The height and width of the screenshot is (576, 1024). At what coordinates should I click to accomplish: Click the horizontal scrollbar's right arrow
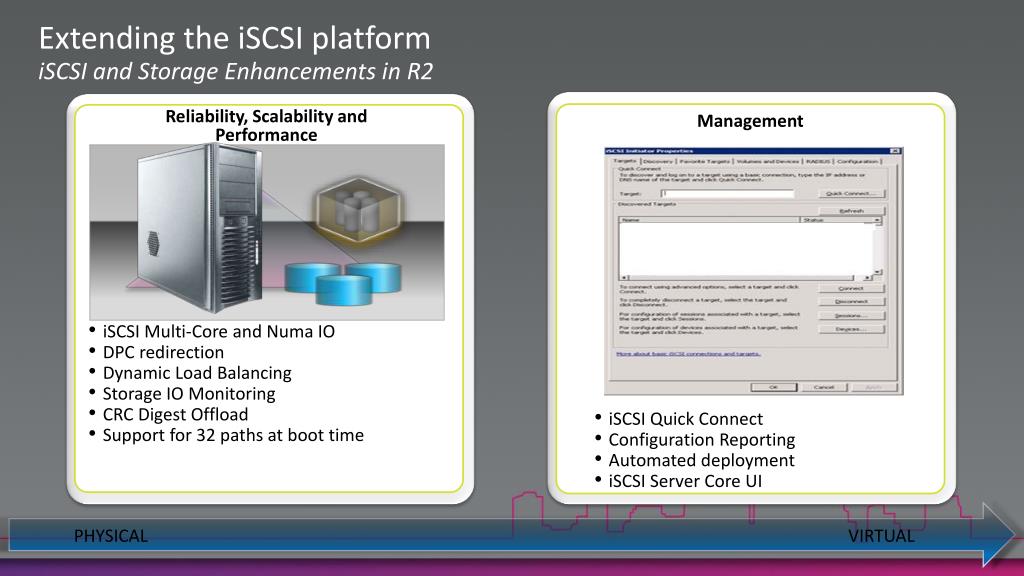(x=867, y=278)
